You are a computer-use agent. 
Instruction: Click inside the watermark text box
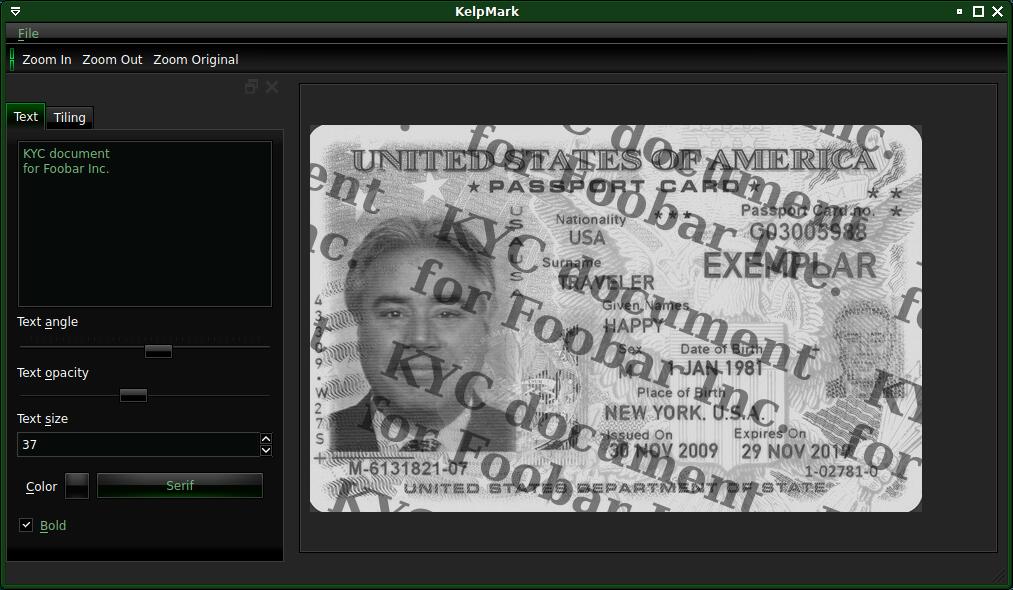coord(145,224)
